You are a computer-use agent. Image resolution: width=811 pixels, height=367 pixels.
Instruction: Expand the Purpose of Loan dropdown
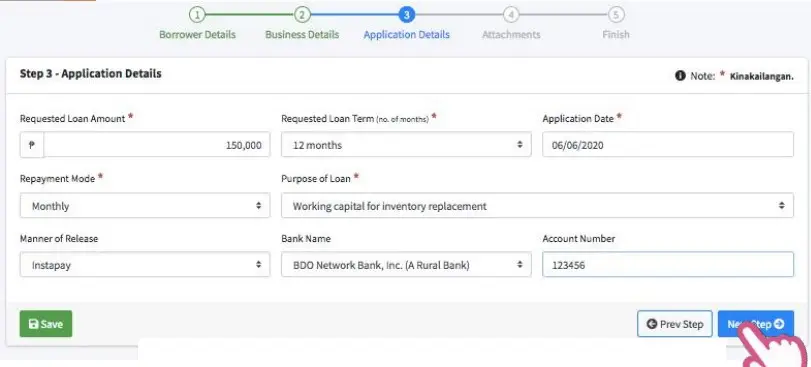coord(537,206)
